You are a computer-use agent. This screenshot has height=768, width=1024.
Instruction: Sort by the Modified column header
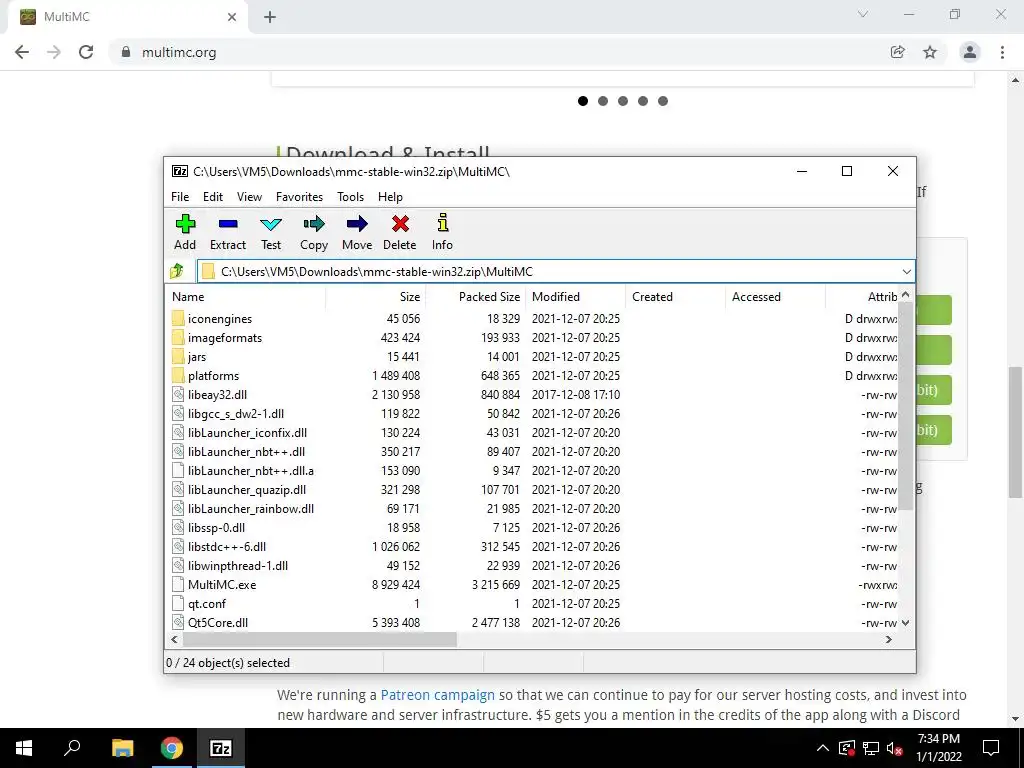coord(576,296)
